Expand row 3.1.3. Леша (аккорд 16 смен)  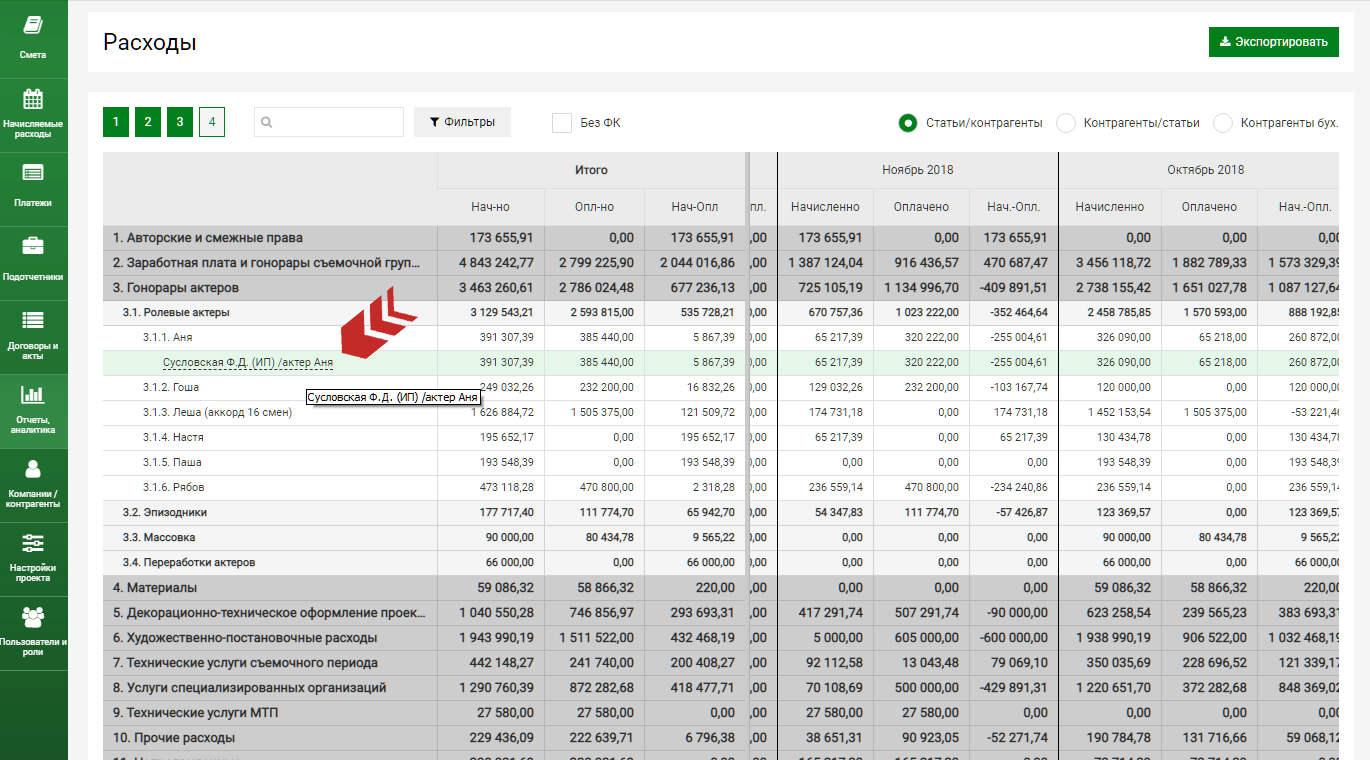coord(270,412)
